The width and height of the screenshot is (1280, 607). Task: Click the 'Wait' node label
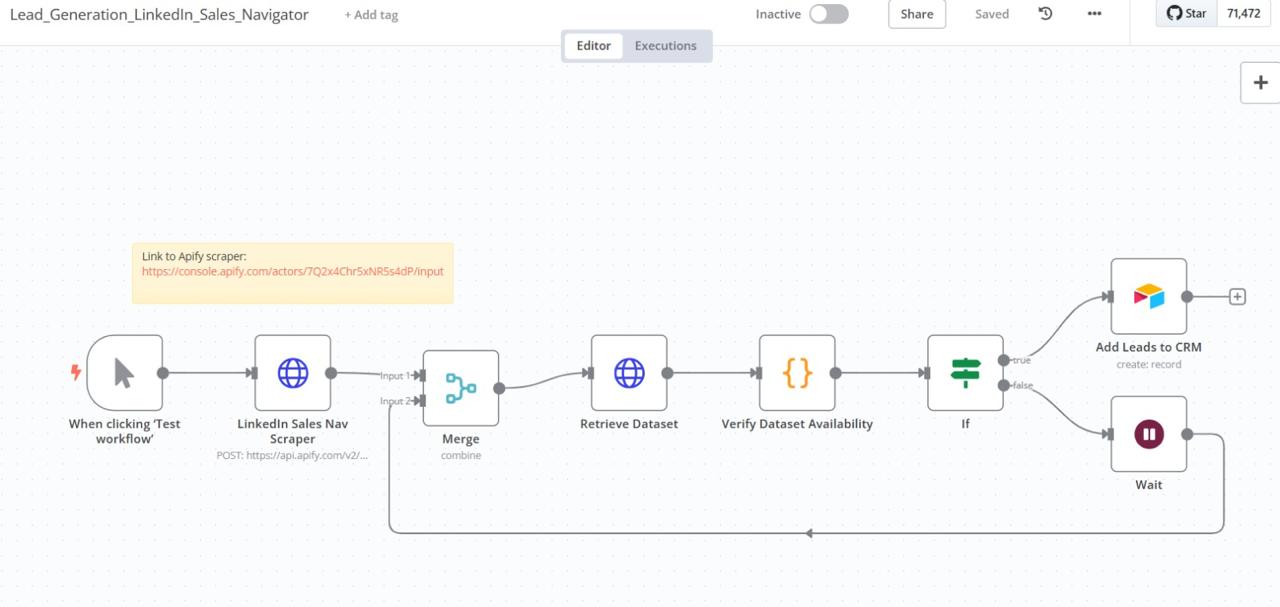point(1149,485)
